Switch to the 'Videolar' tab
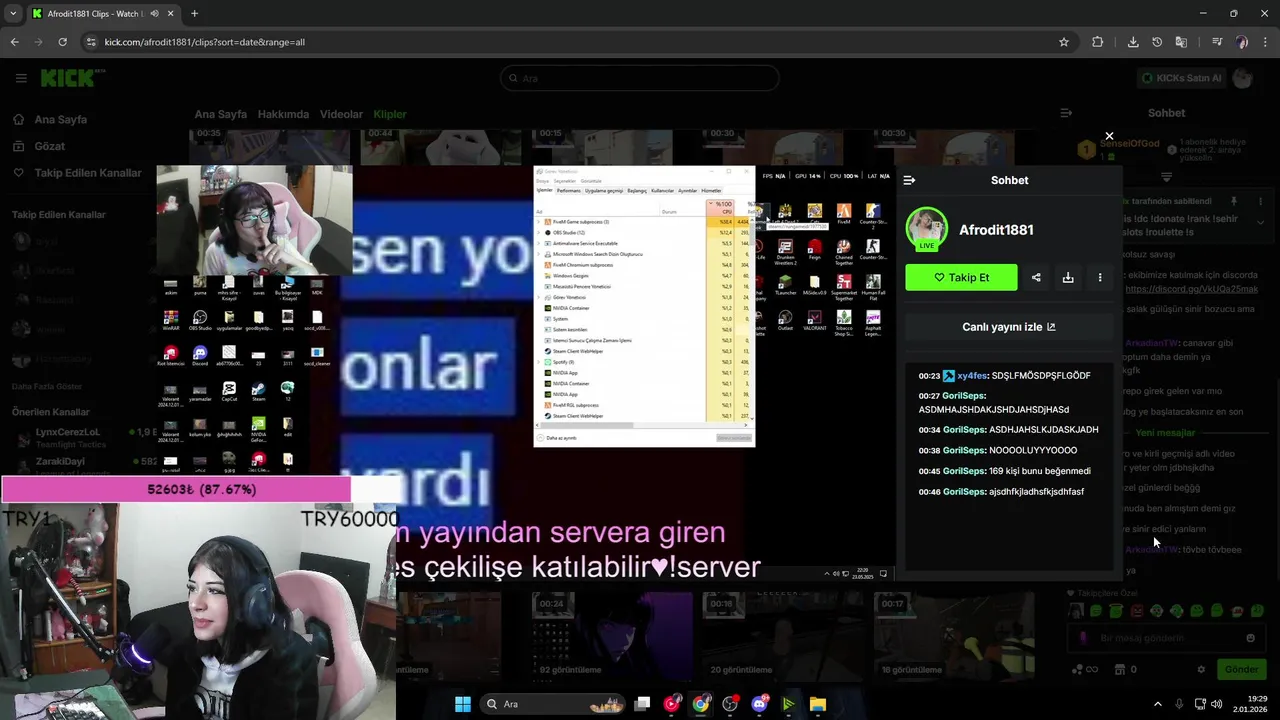The height and width of the screenshot is (720, 1280). (x=341, y=114)
